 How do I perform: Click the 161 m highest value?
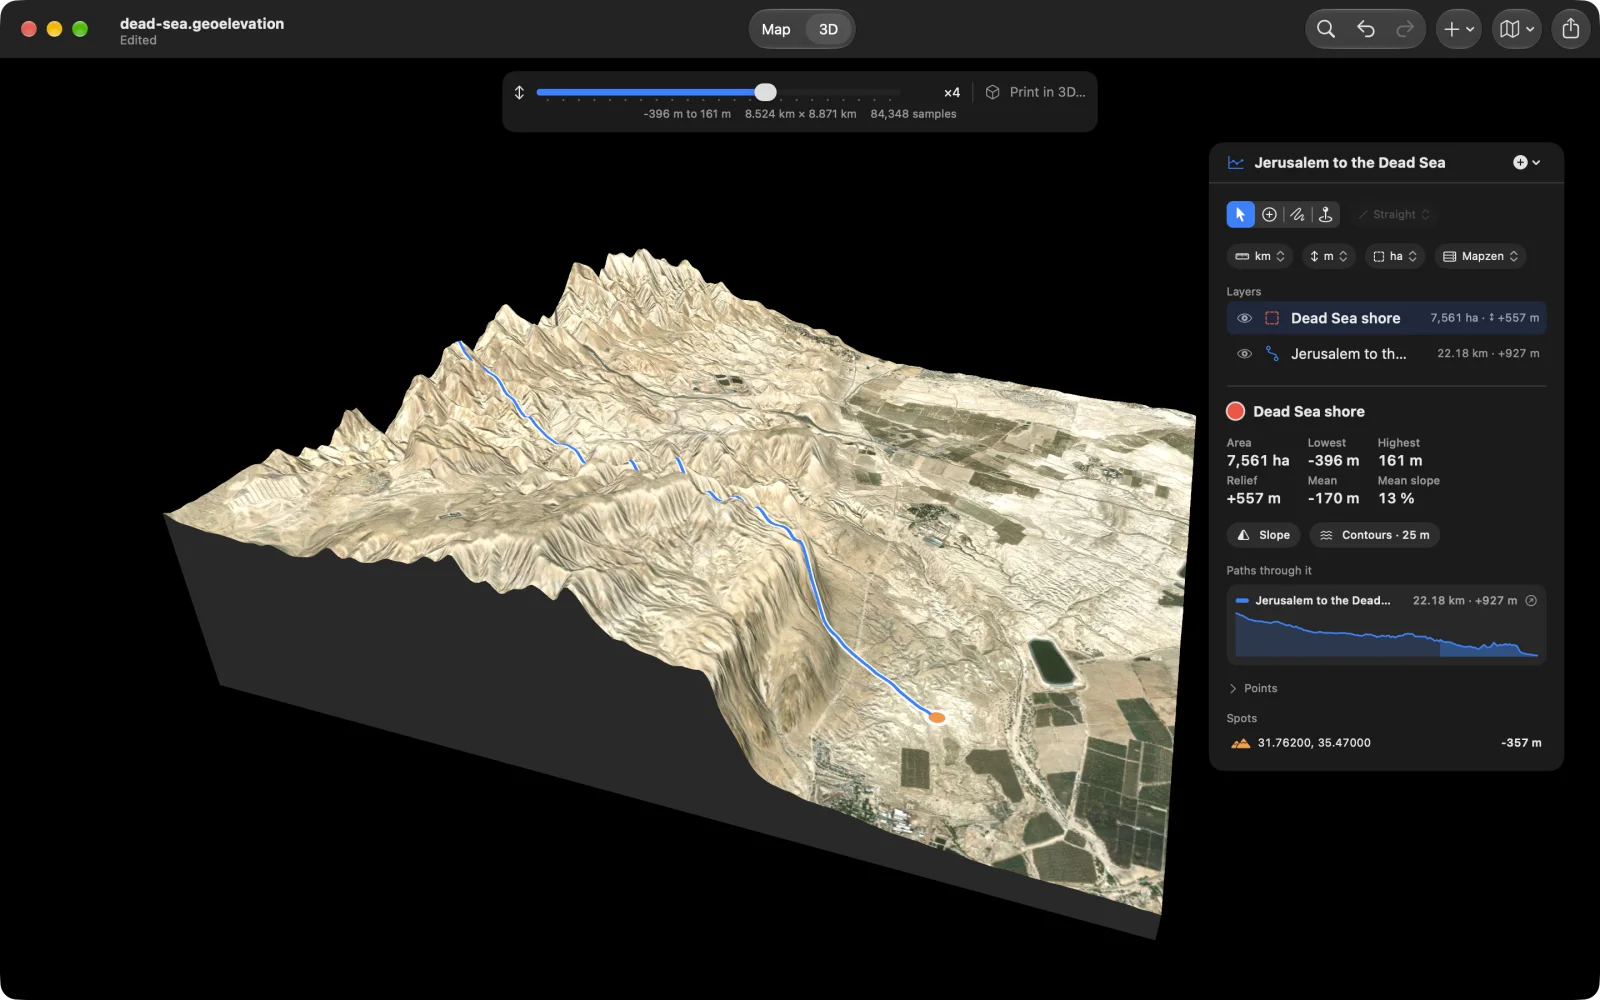point(1400,461)
